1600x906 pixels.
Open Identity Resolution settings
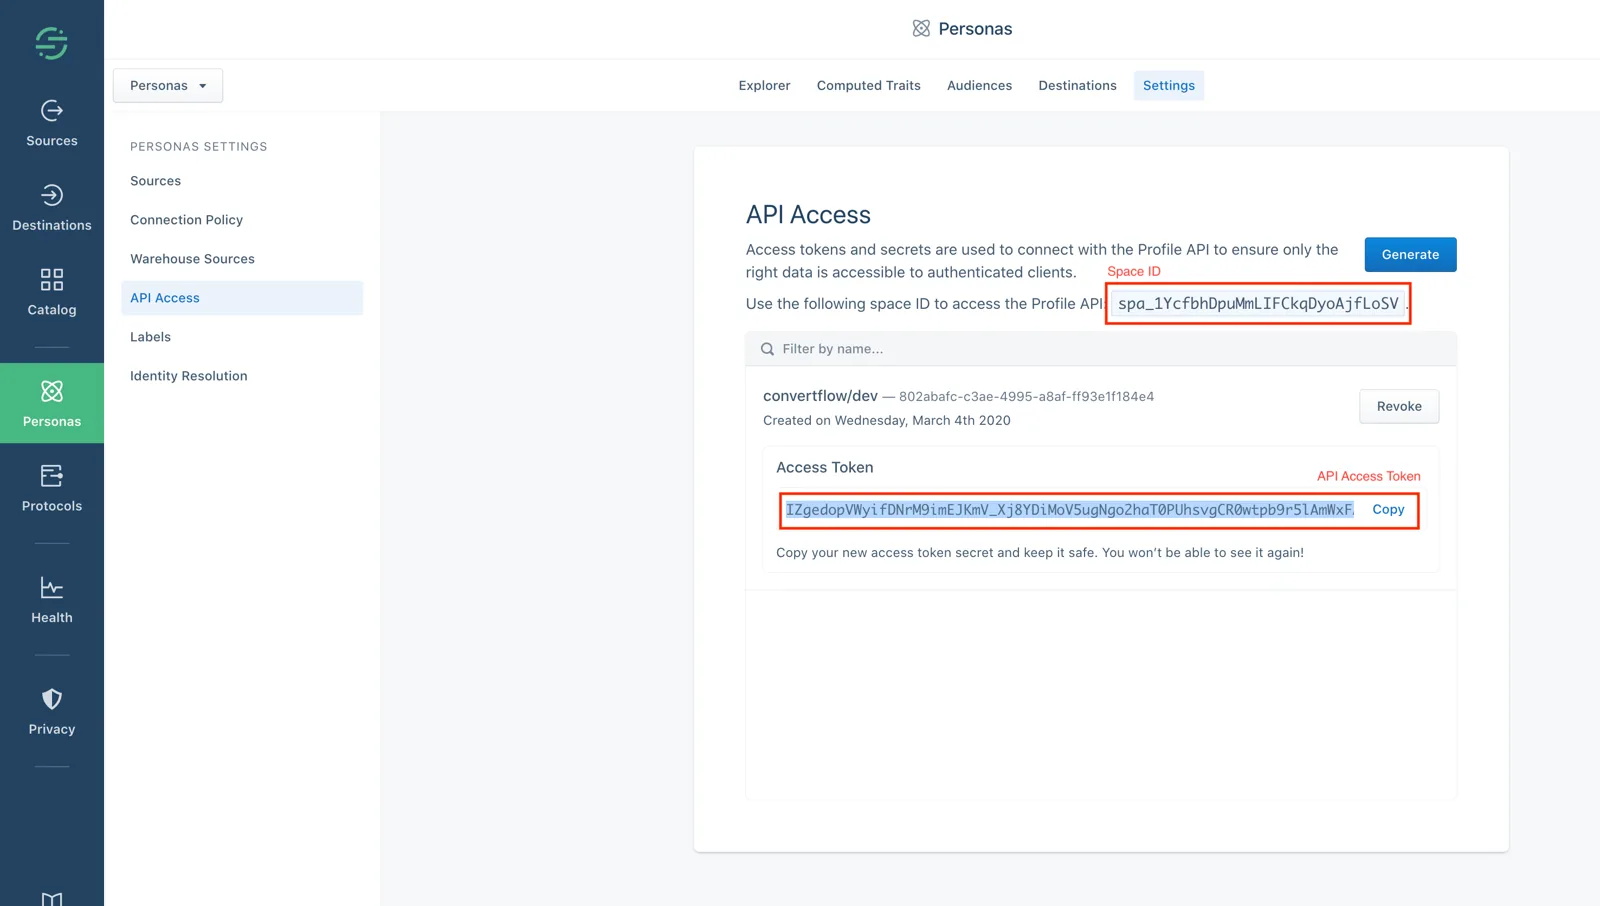tap(188, 376)
